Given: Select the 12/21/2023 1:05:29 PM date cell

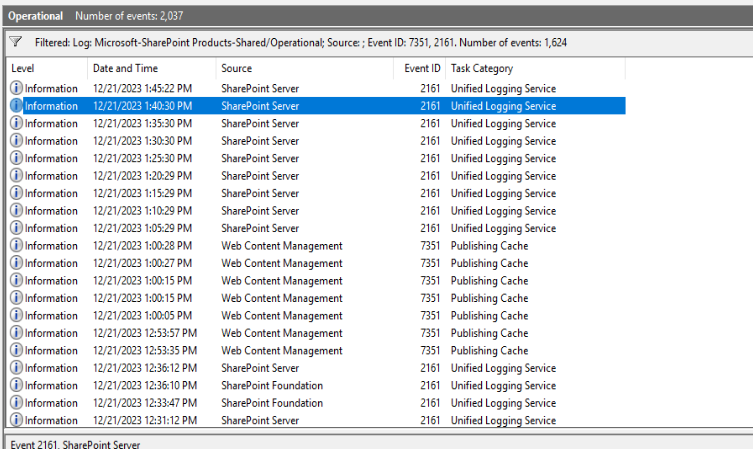Looking at the screenshot, I should (x=142, y=228).
